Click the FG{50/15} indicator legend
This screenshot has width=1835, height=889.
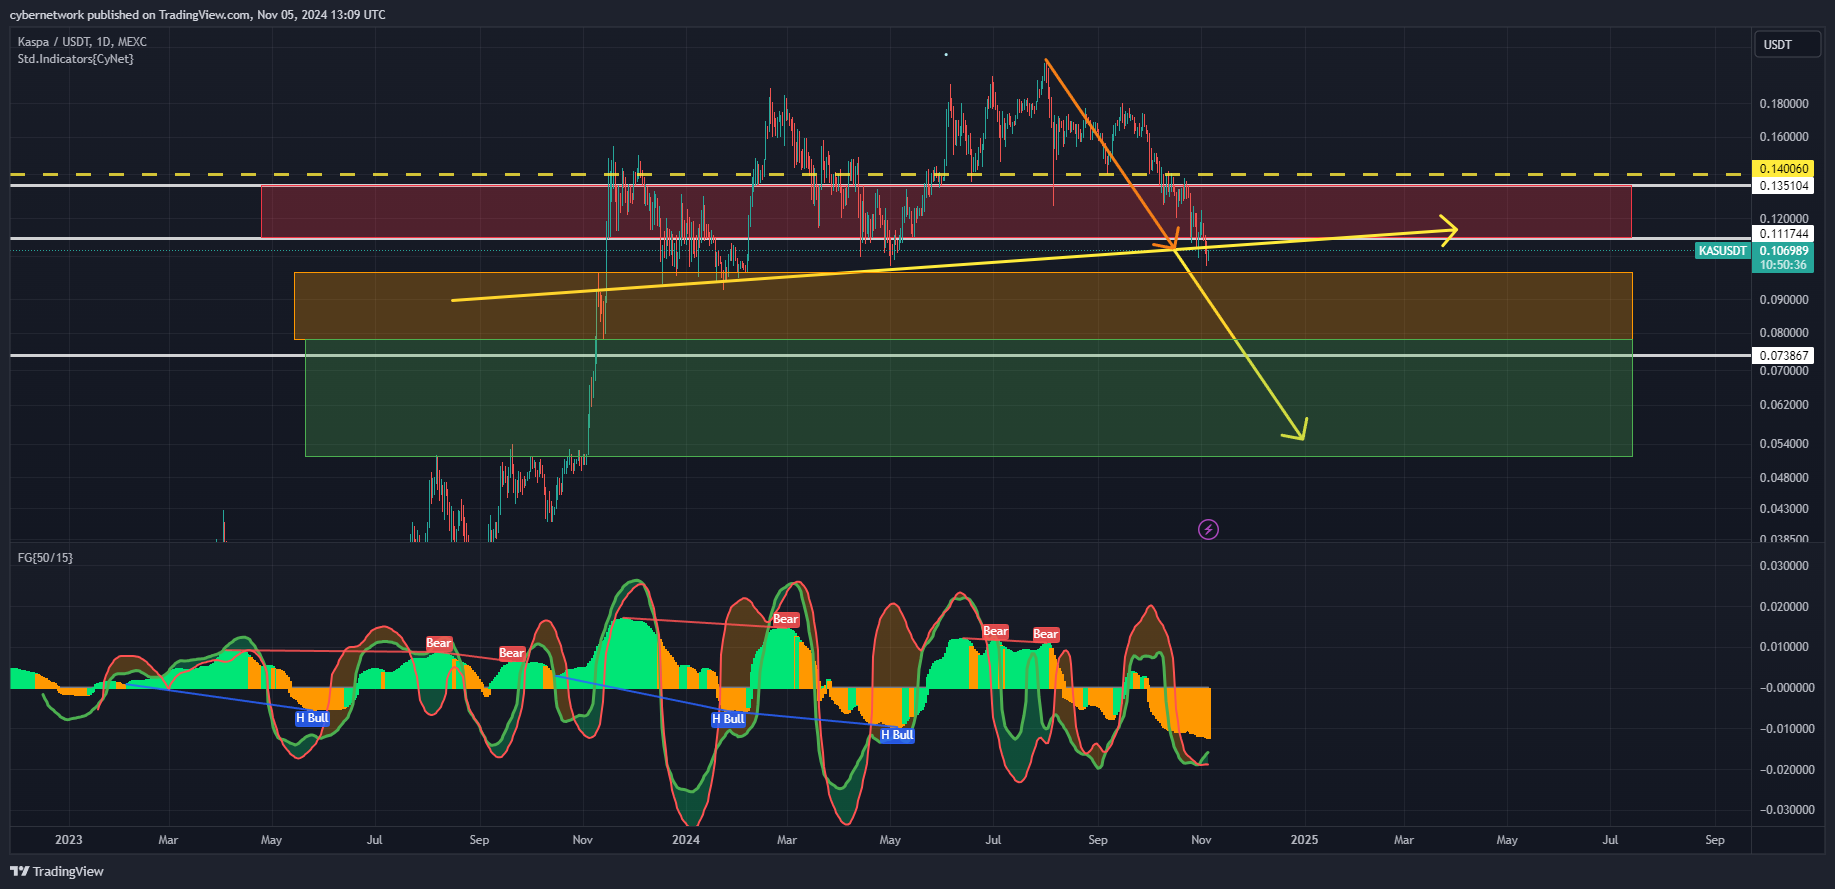pos(45,558)
